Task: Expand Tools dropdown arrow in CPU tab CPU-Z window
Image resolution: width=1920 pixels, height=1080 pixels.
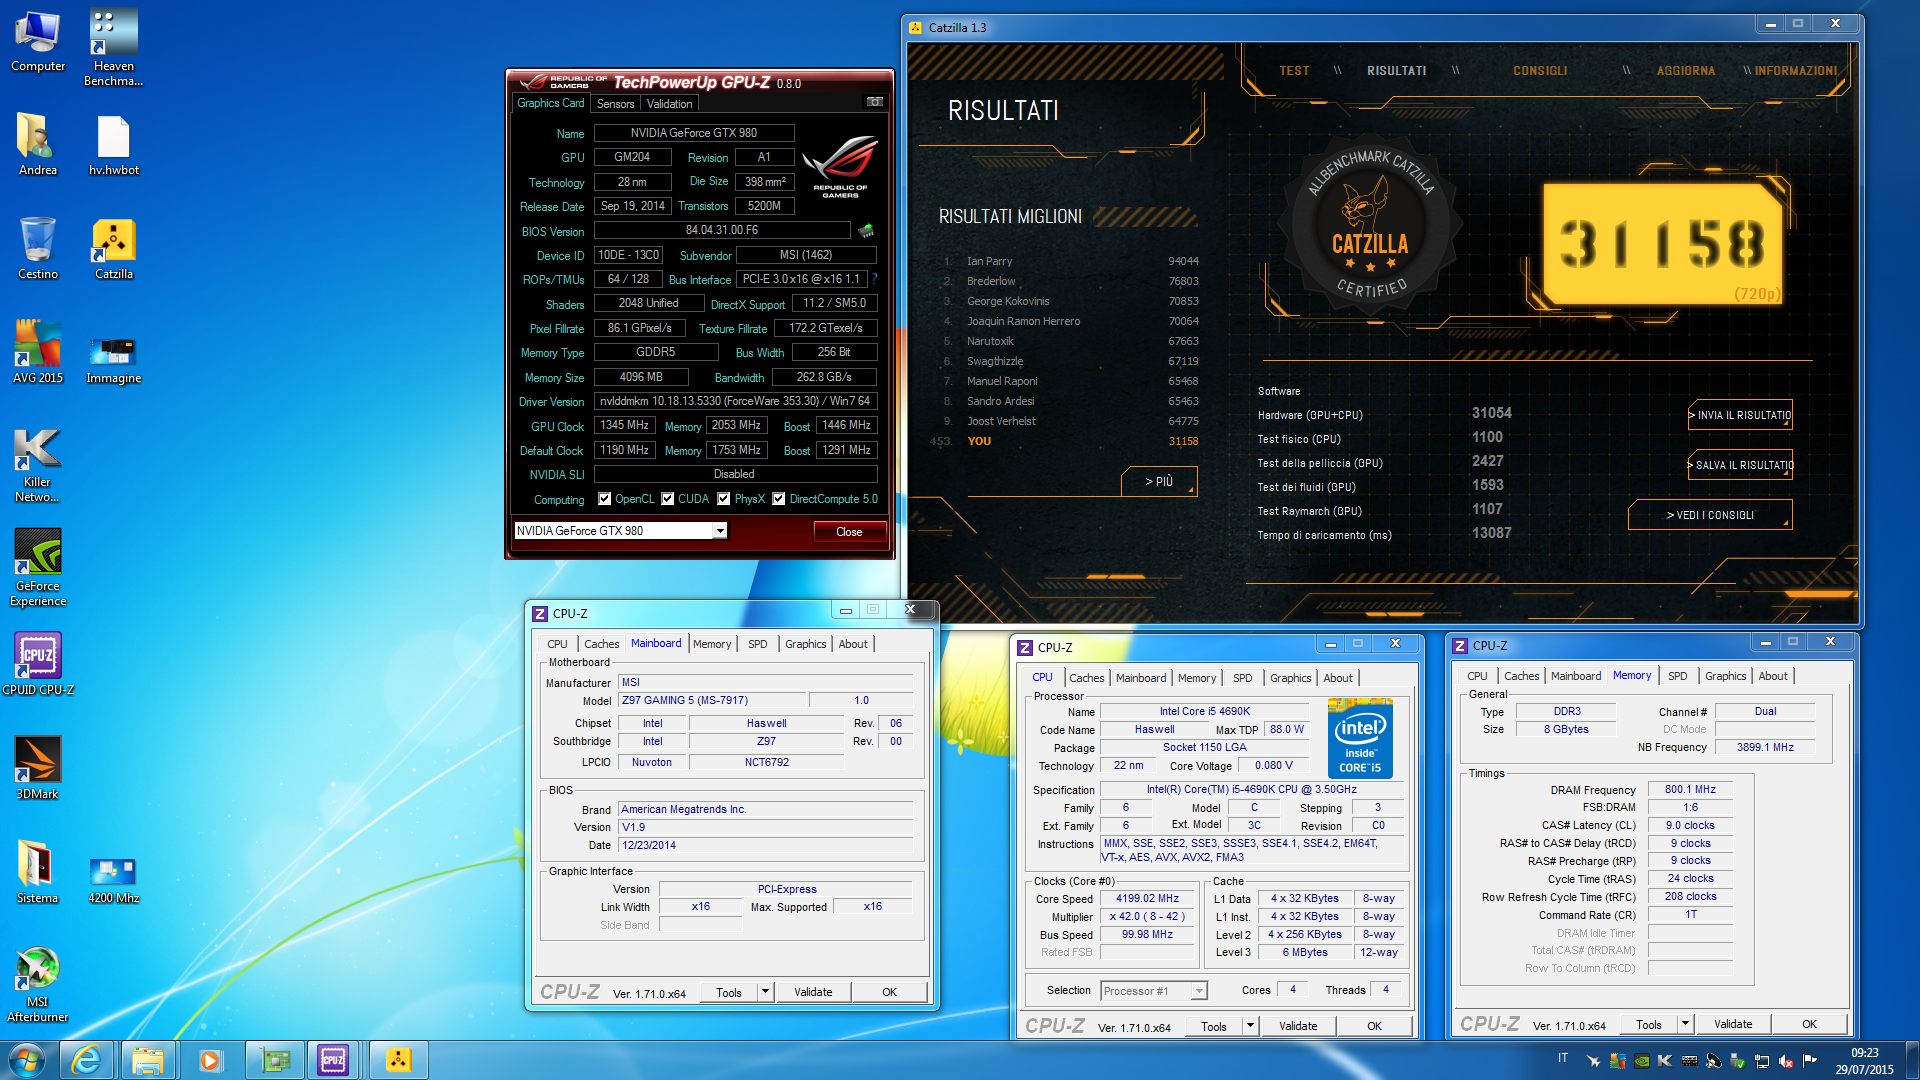Action: pyautogui.click(x=1250, y=1025)
